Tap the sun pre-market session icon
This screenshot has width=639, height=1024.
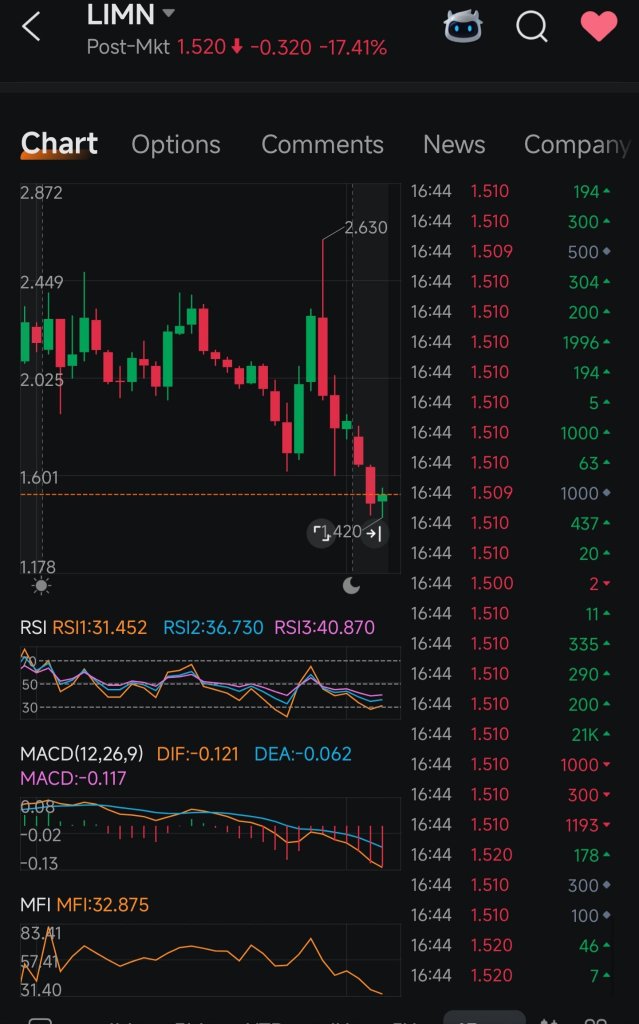pos(41,586)
